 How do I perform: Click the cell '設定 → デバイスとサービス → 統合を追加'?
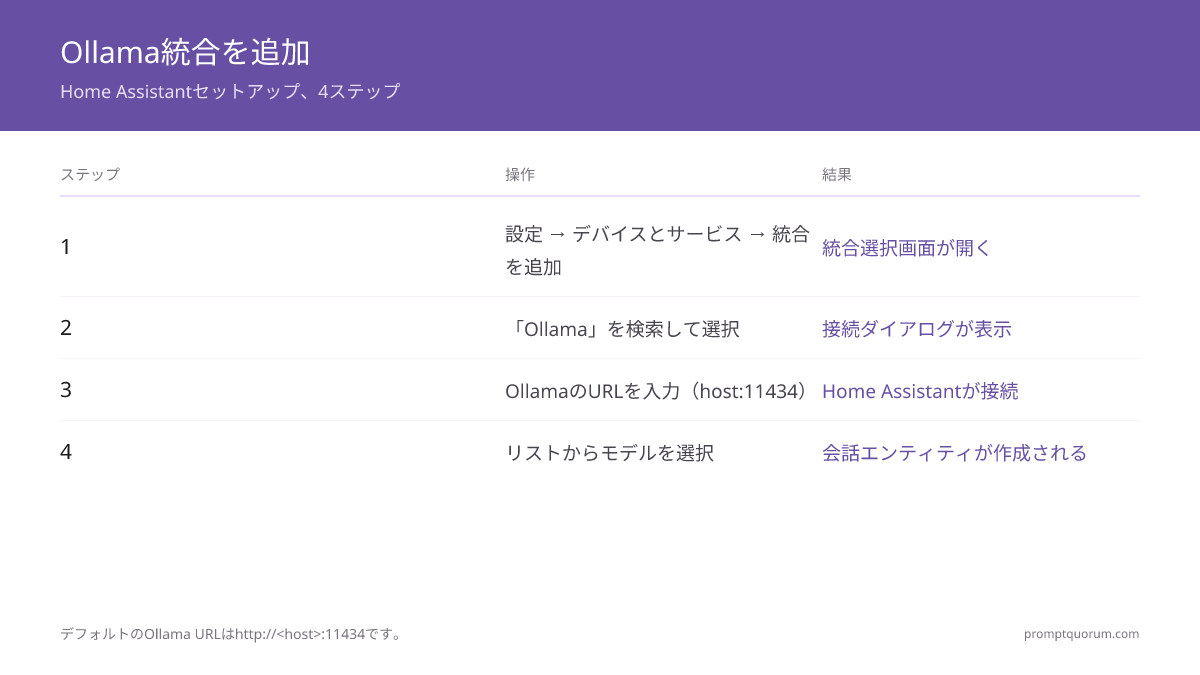point(657,250)
